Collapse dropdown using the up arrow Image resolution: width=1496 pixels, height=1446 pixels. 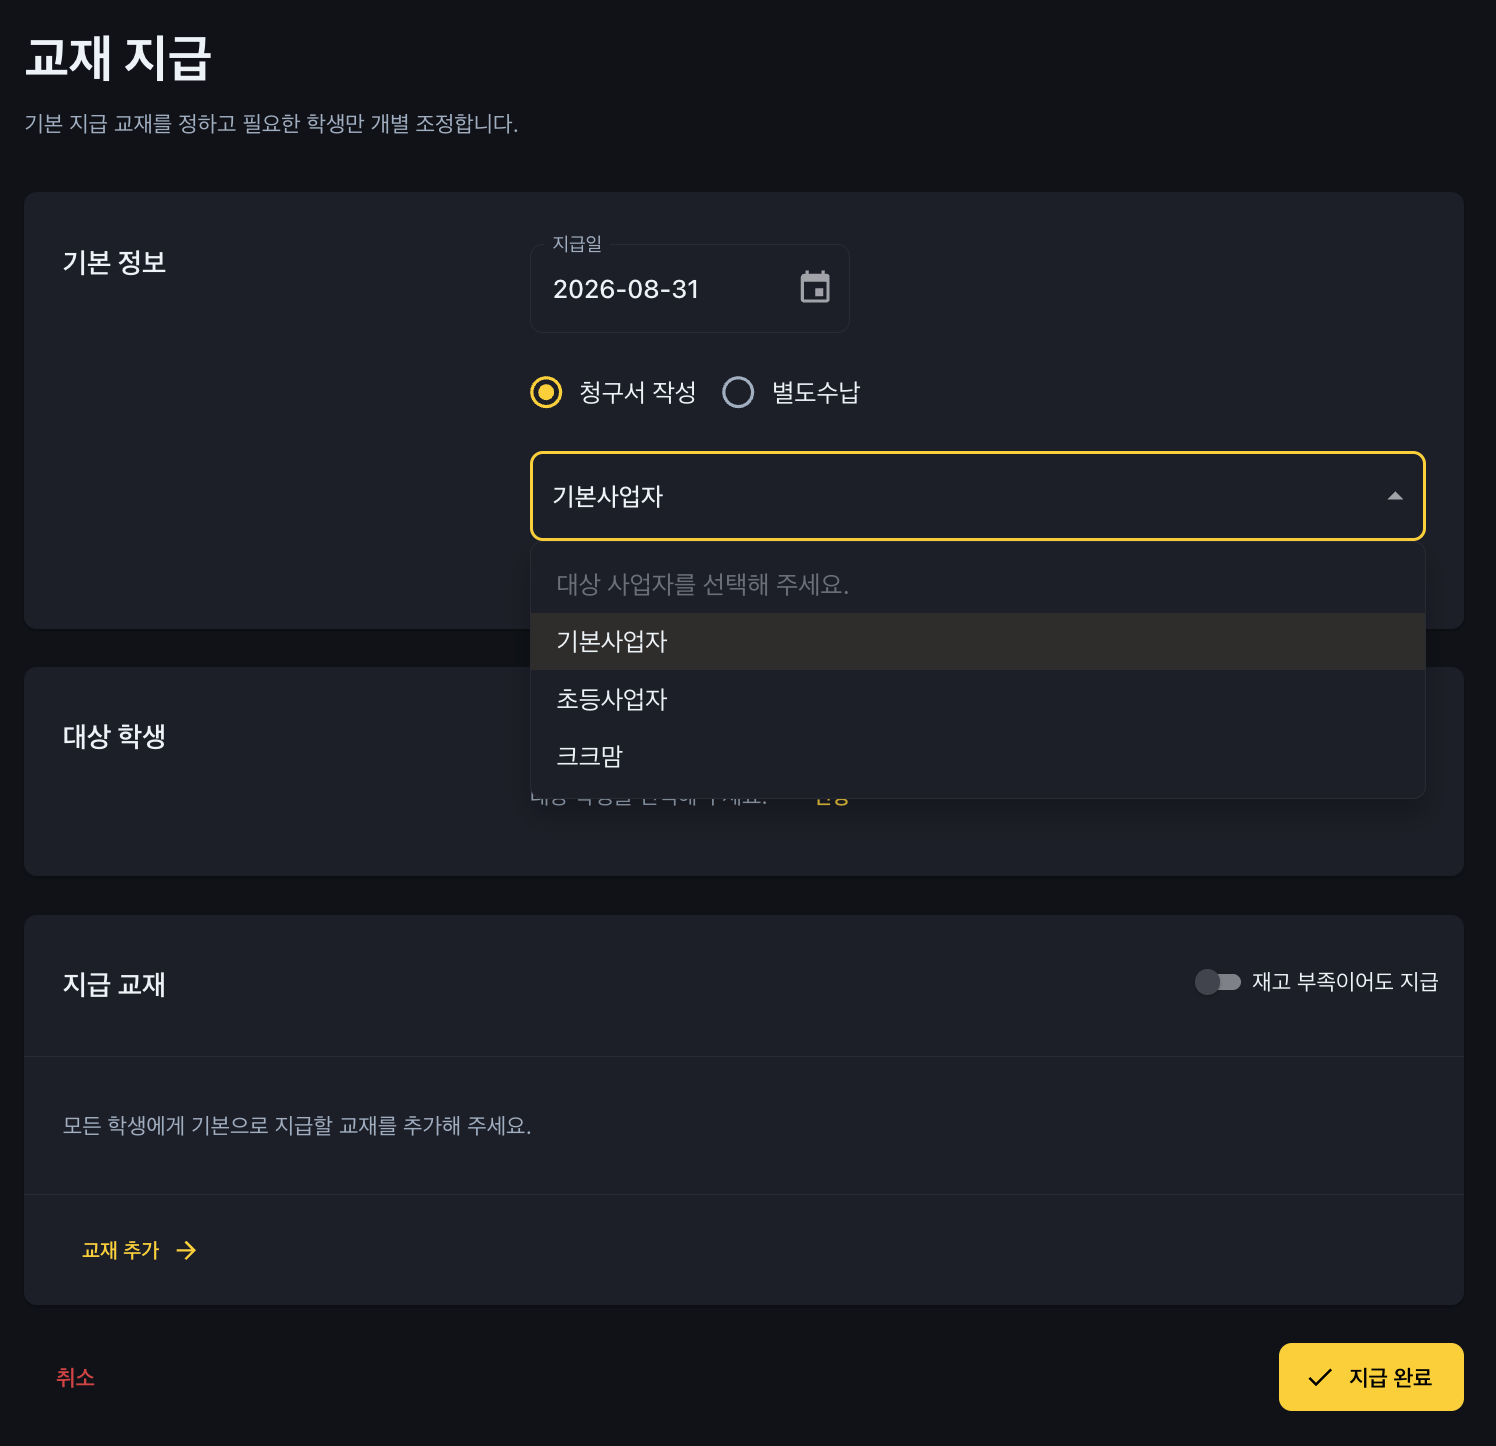[1395, 496]
